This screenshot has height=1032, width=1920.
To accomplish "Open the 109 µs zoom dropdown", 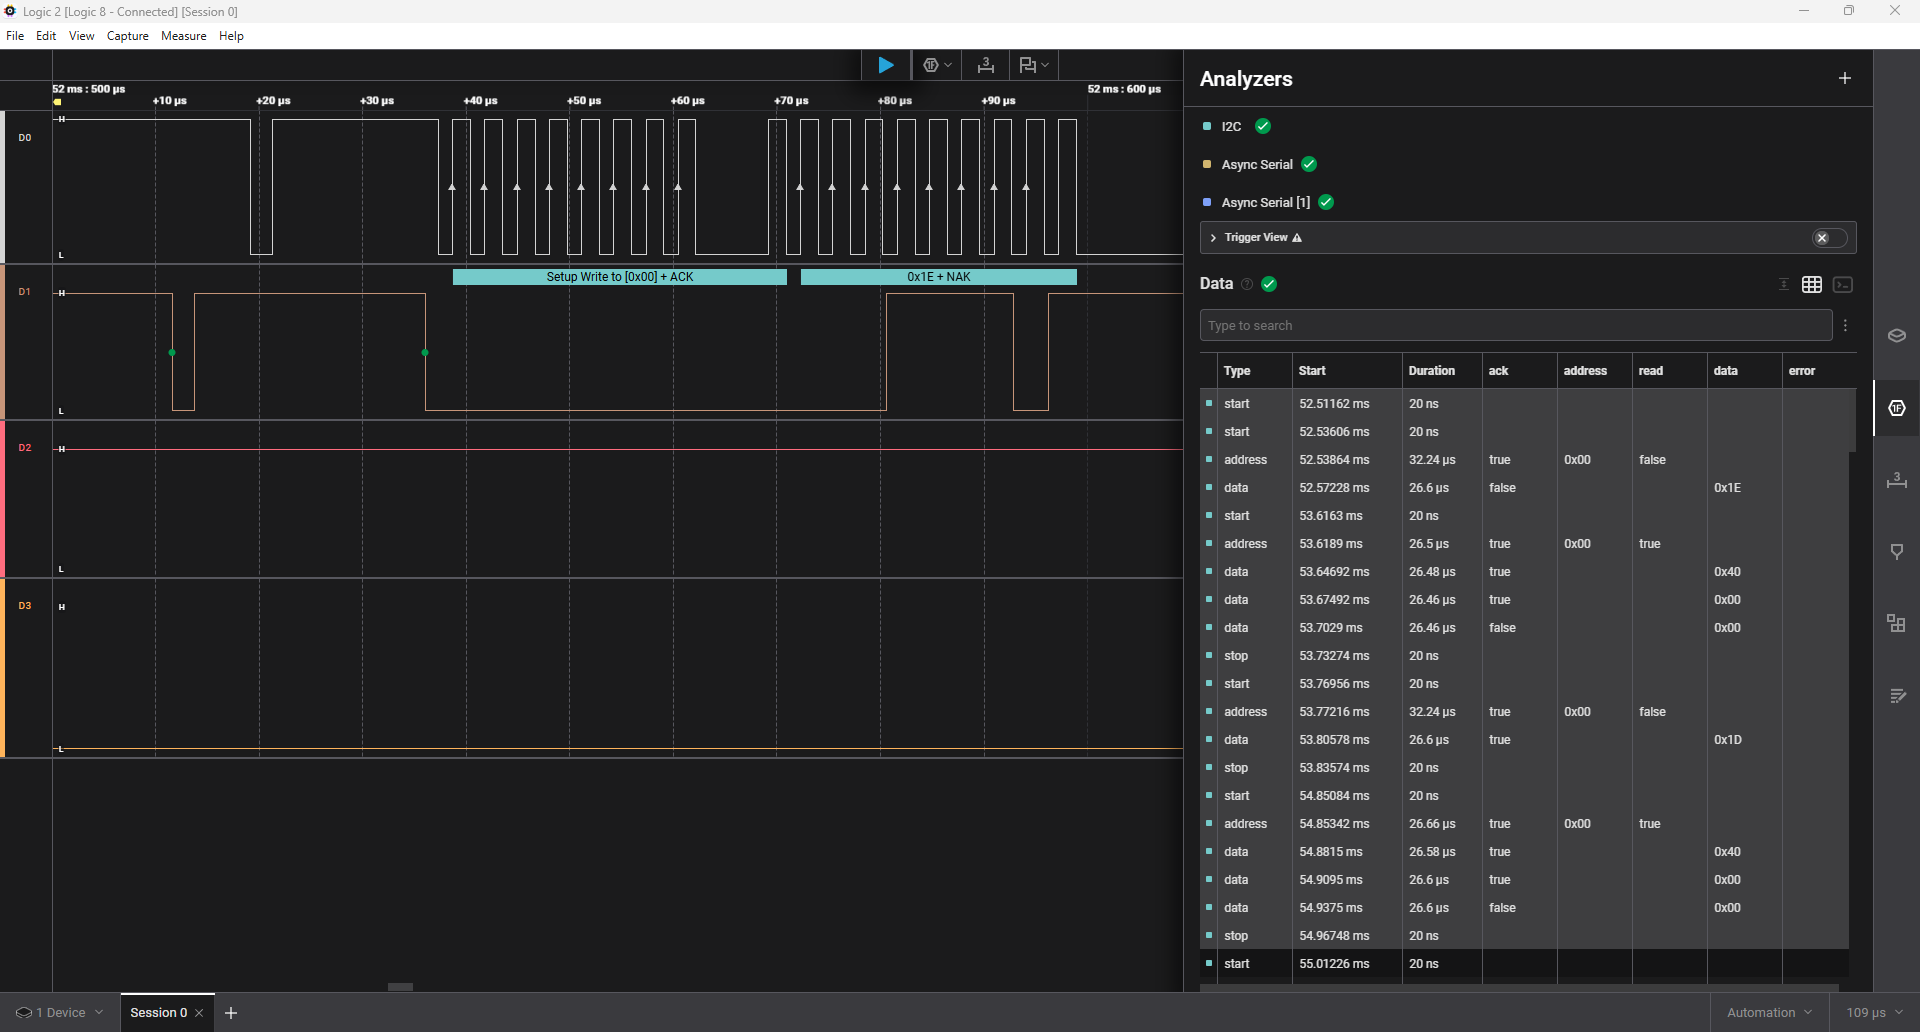I will click(x=1875, y=1013).
